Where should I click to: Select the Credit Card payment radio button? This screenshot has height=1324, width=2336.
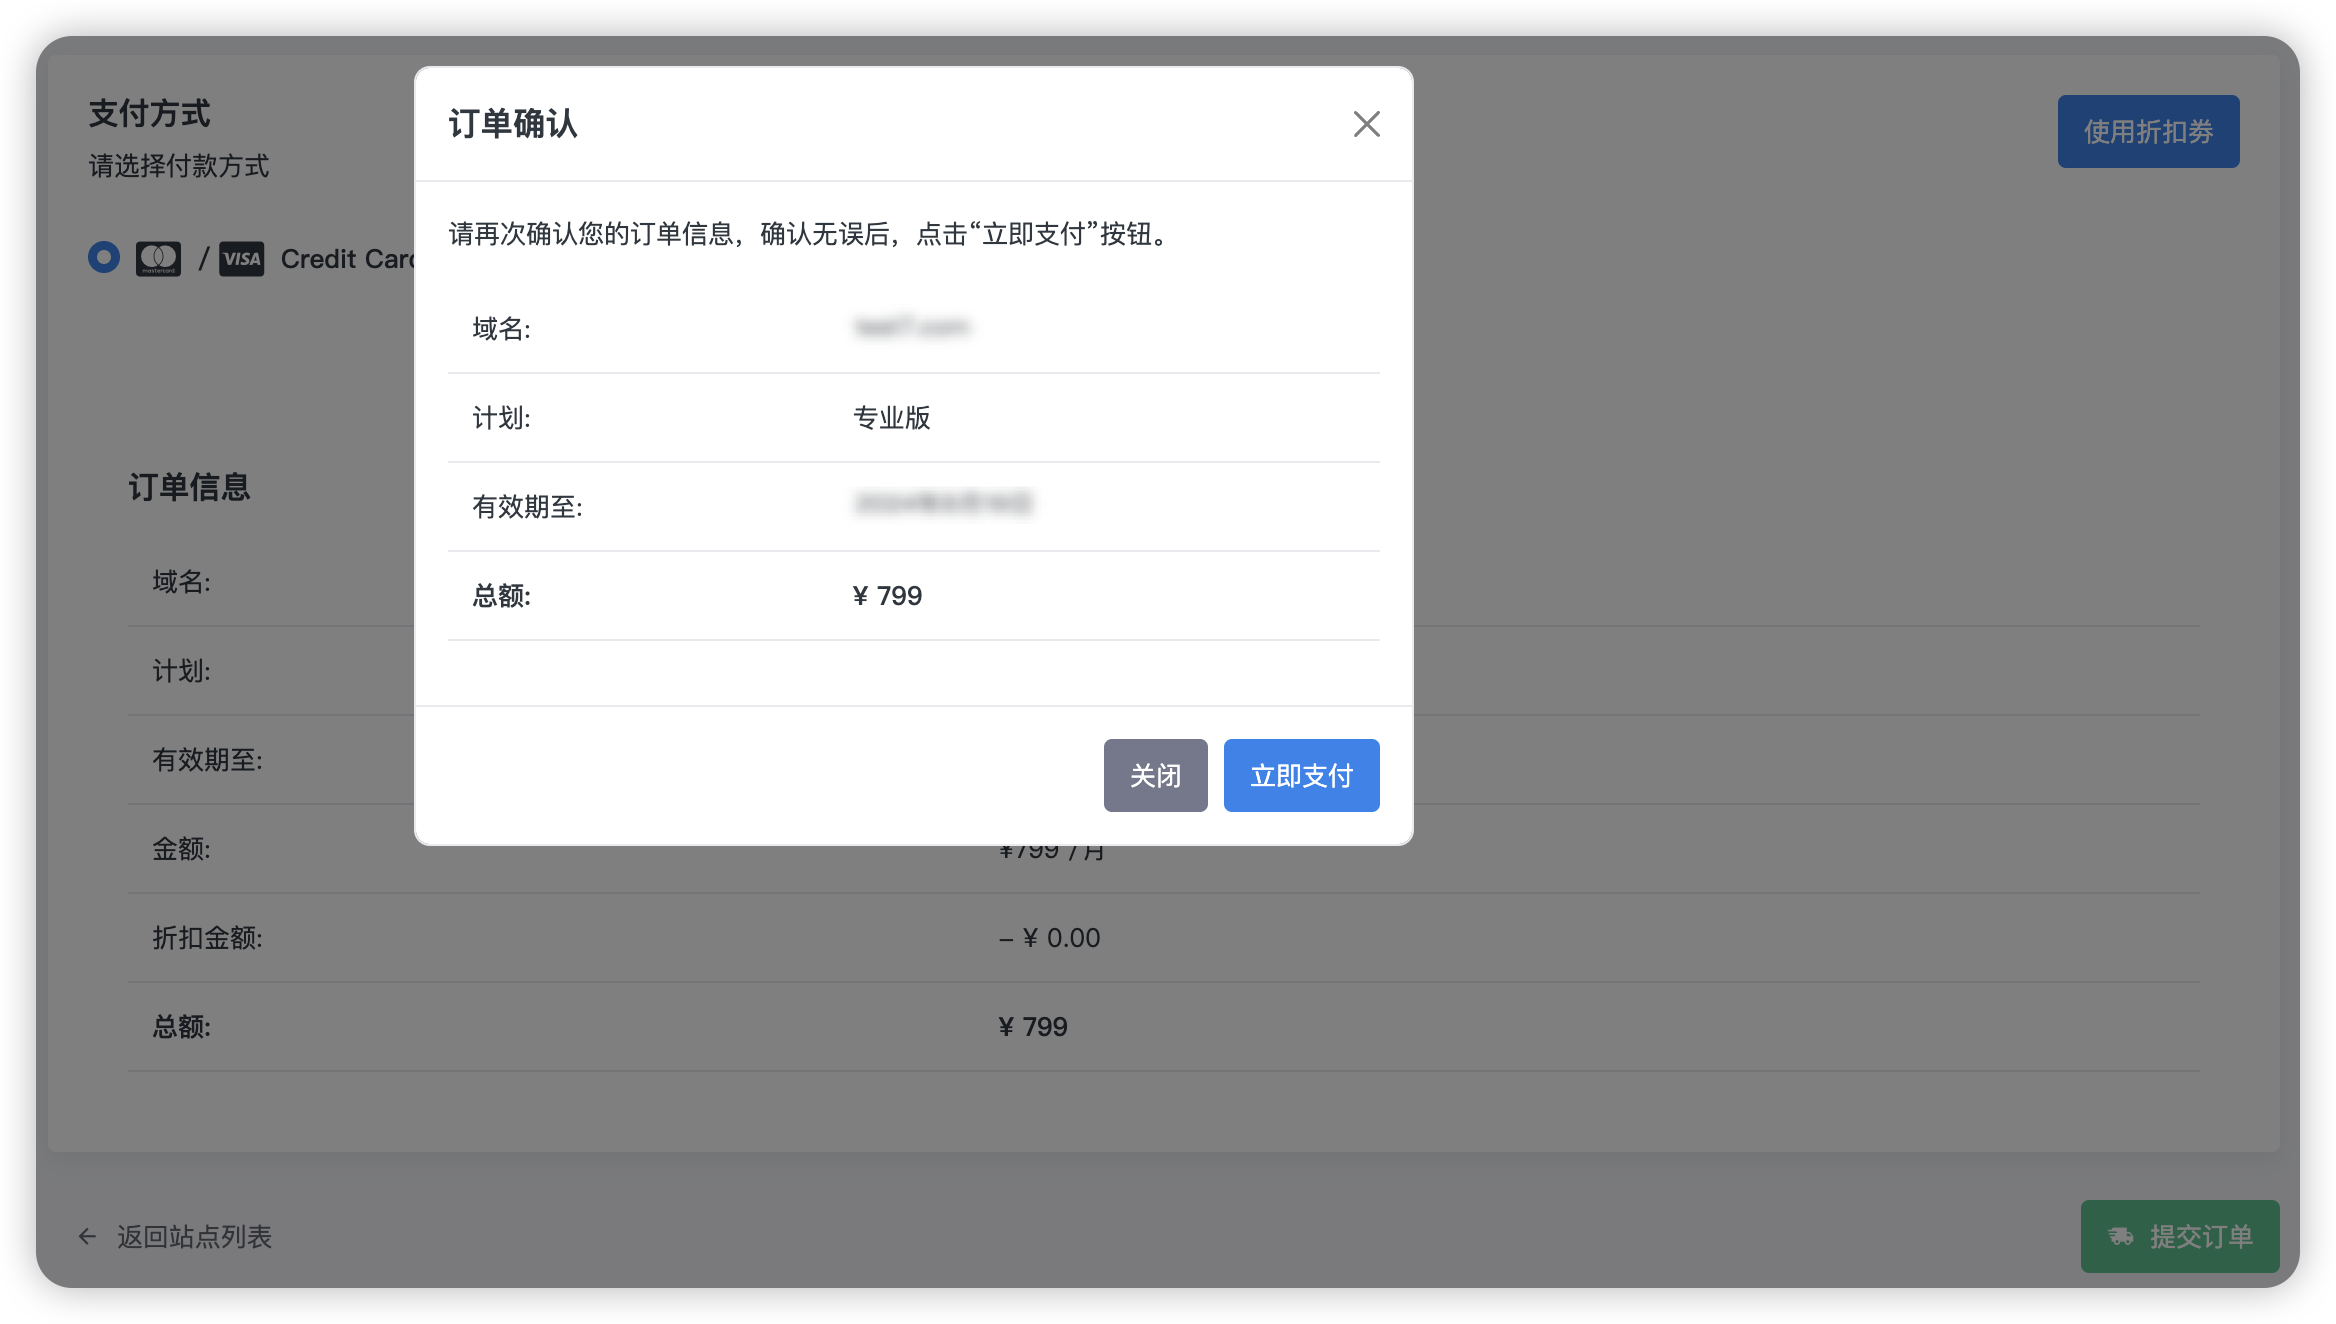click(x=104, y=258)
